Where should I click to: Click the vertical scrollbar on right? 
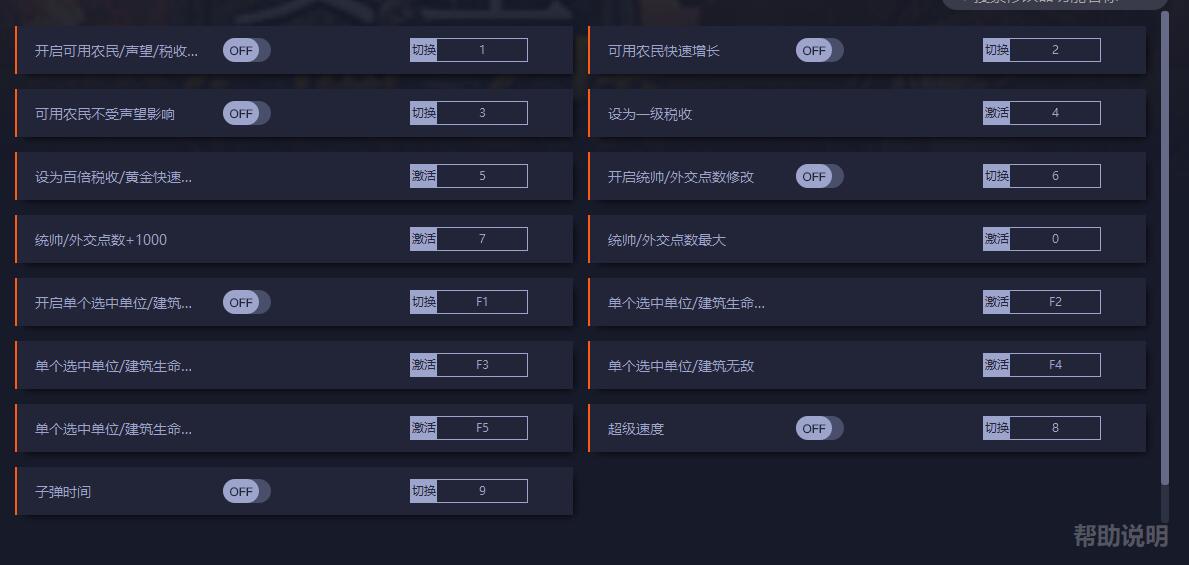click(x=1164, y=250)
